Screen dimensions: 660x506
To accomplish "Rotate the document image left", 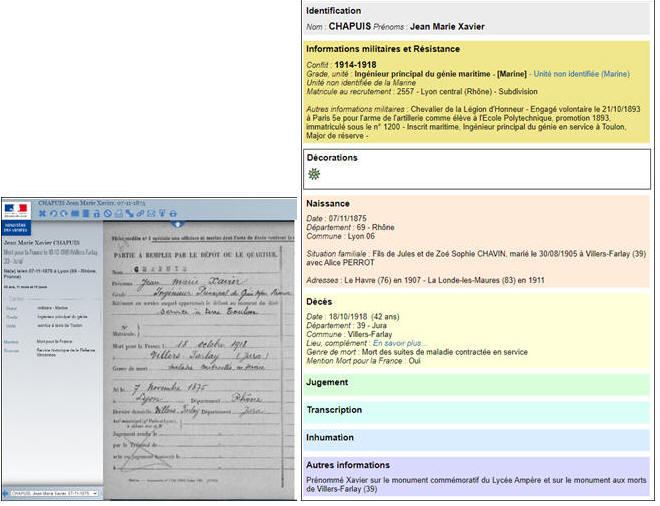I will pos(53,213).
